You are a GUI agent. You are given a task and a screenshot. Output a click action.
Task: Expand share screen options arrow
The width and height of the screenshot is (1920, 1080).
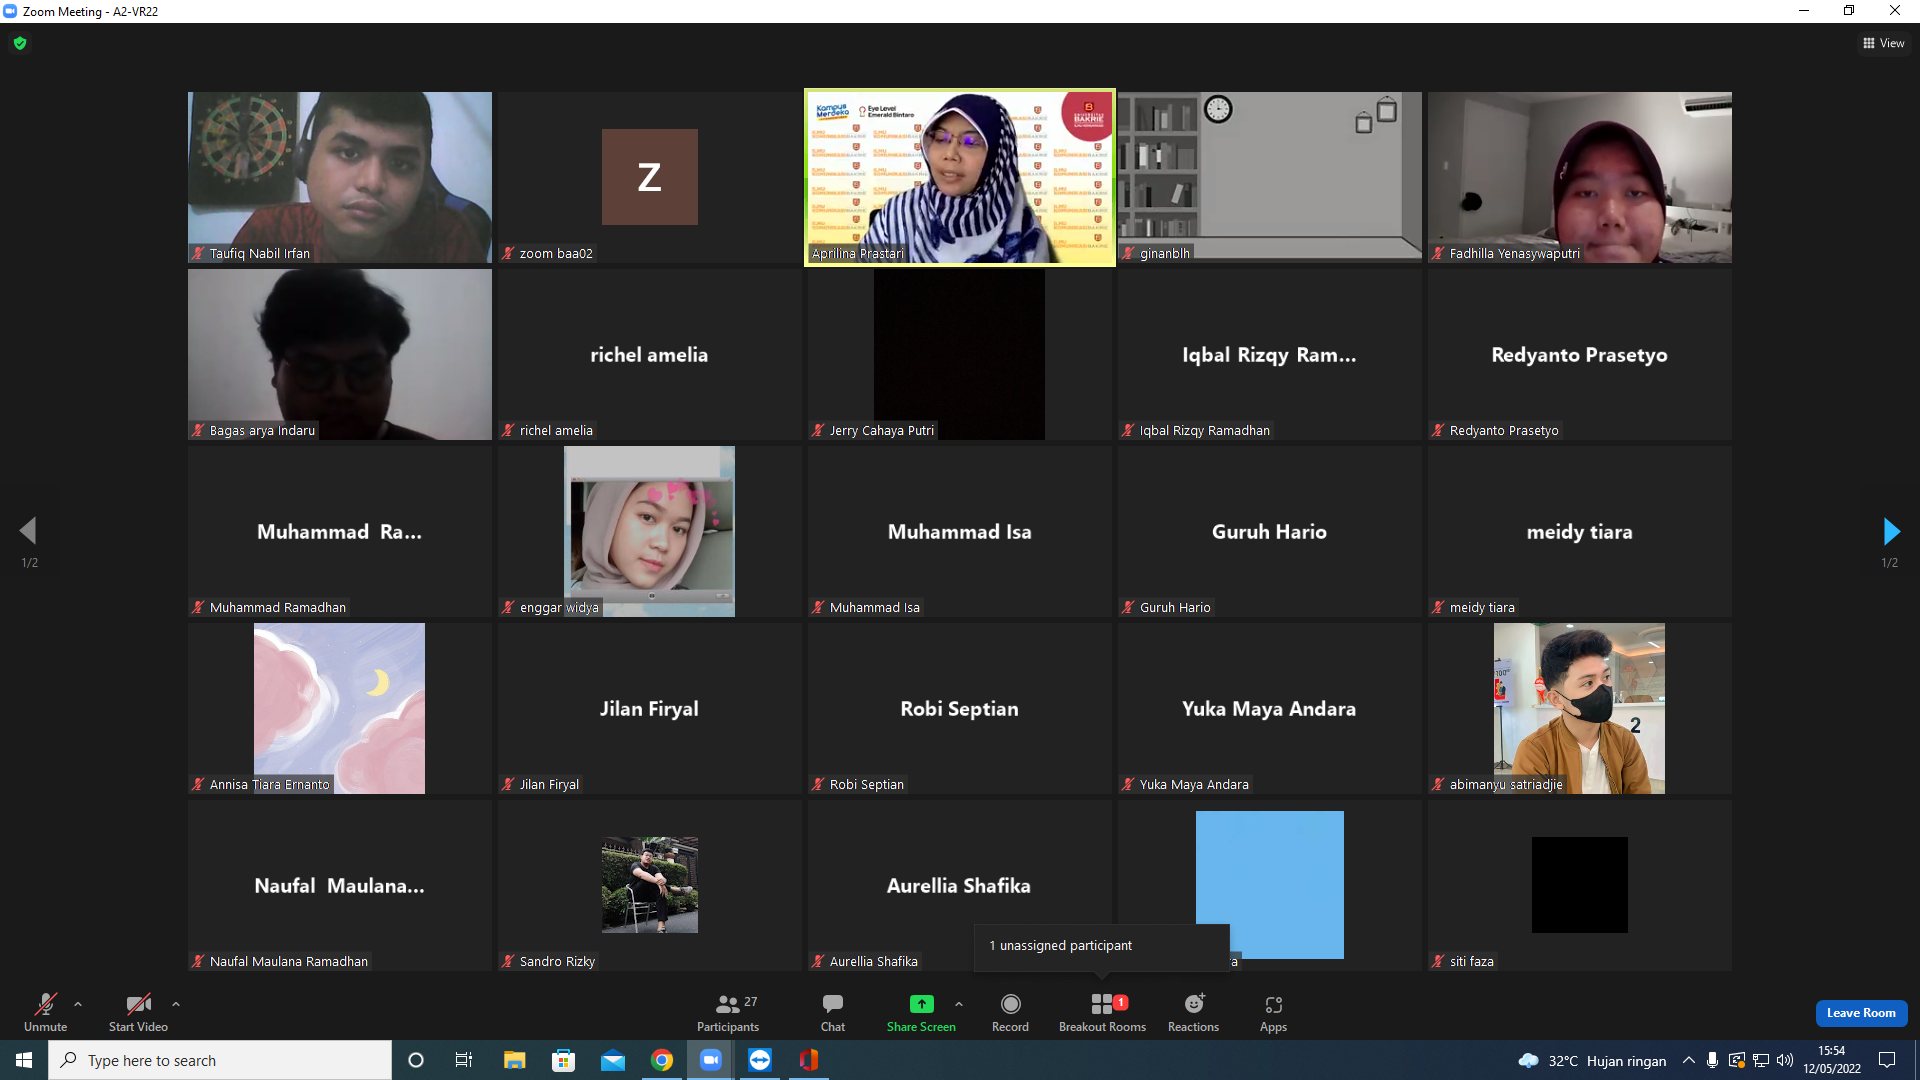[959, 1004]
